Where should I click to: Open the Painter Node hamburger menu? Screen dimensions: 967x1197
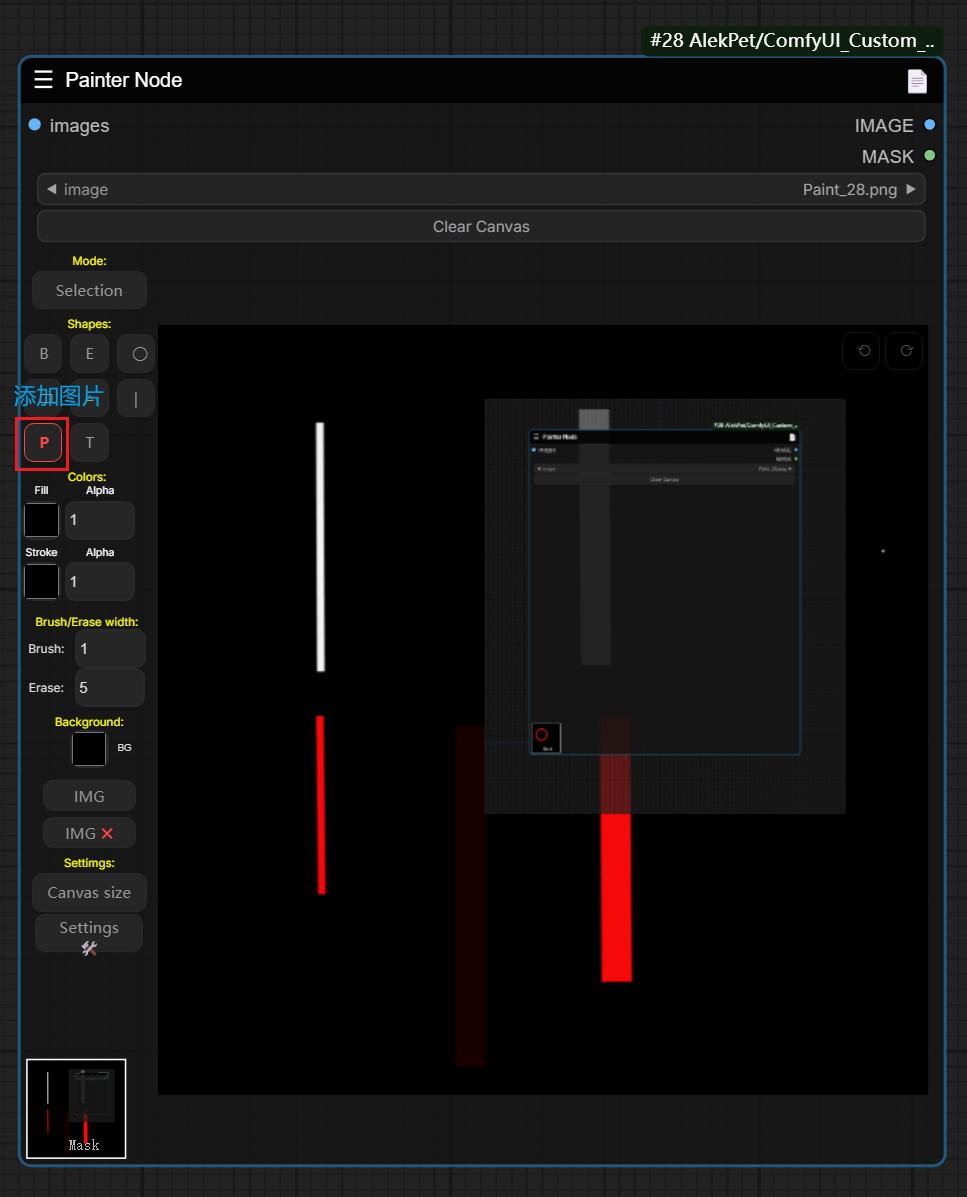[x=43, y=80]
